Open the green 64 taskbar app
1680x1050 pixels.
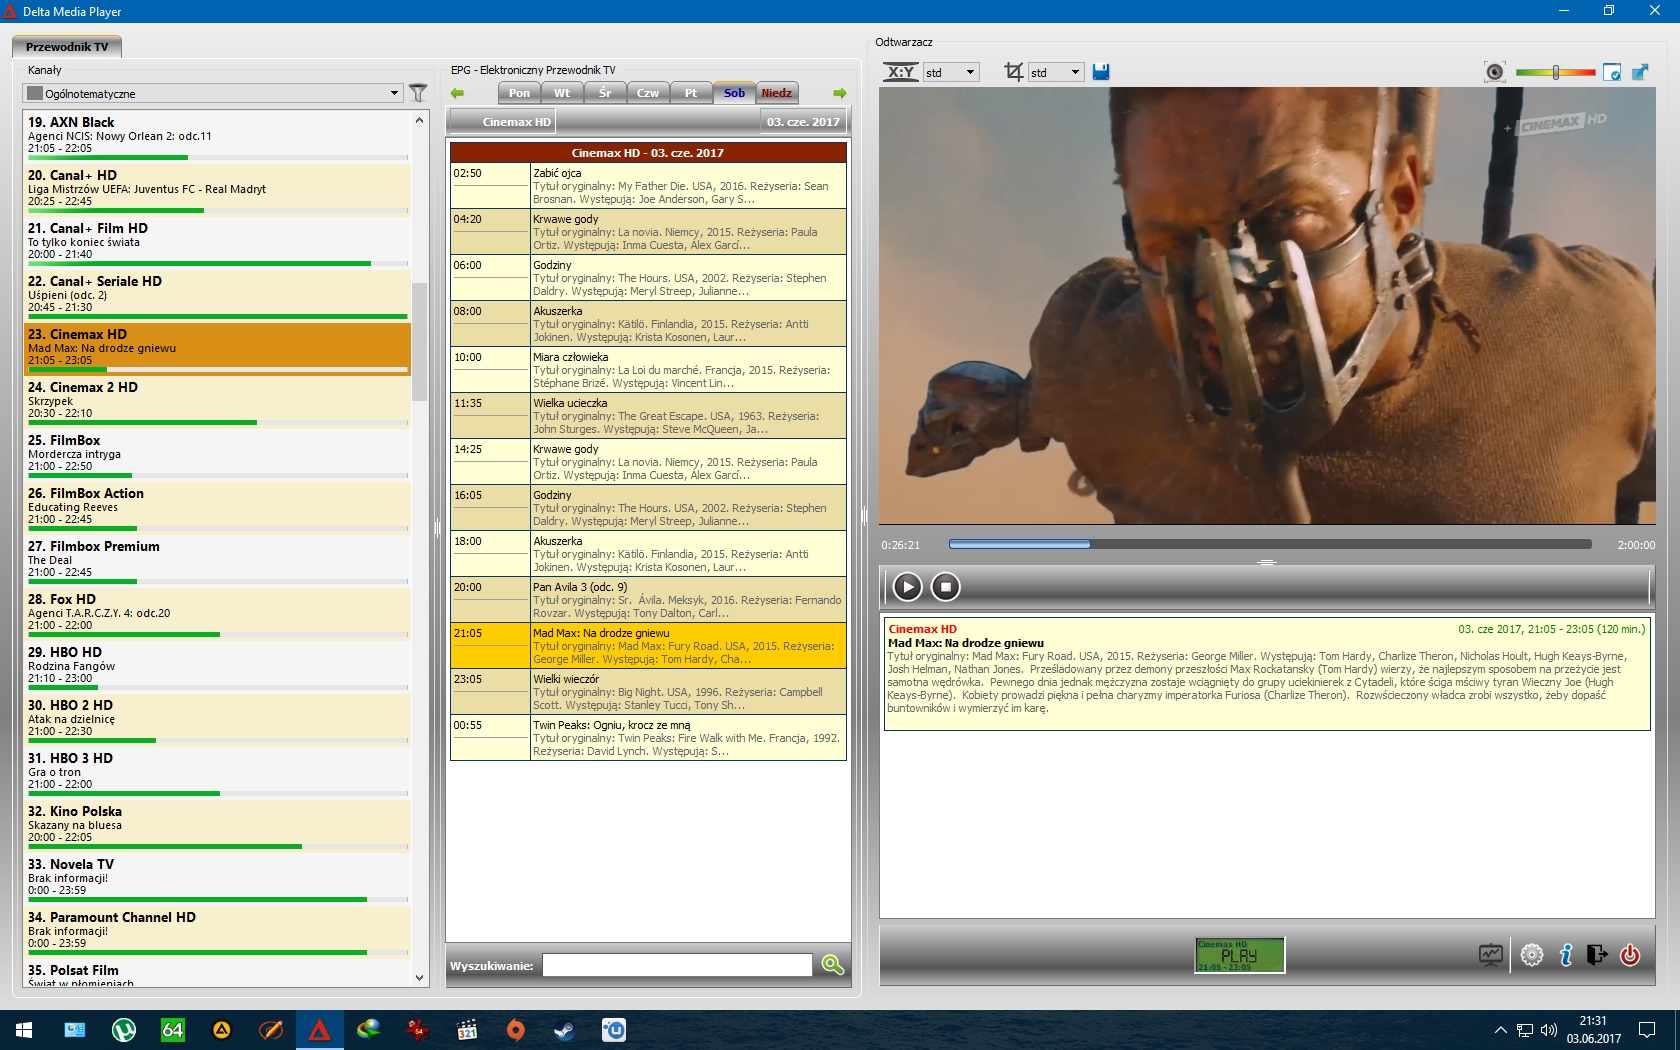point(172,1030)
